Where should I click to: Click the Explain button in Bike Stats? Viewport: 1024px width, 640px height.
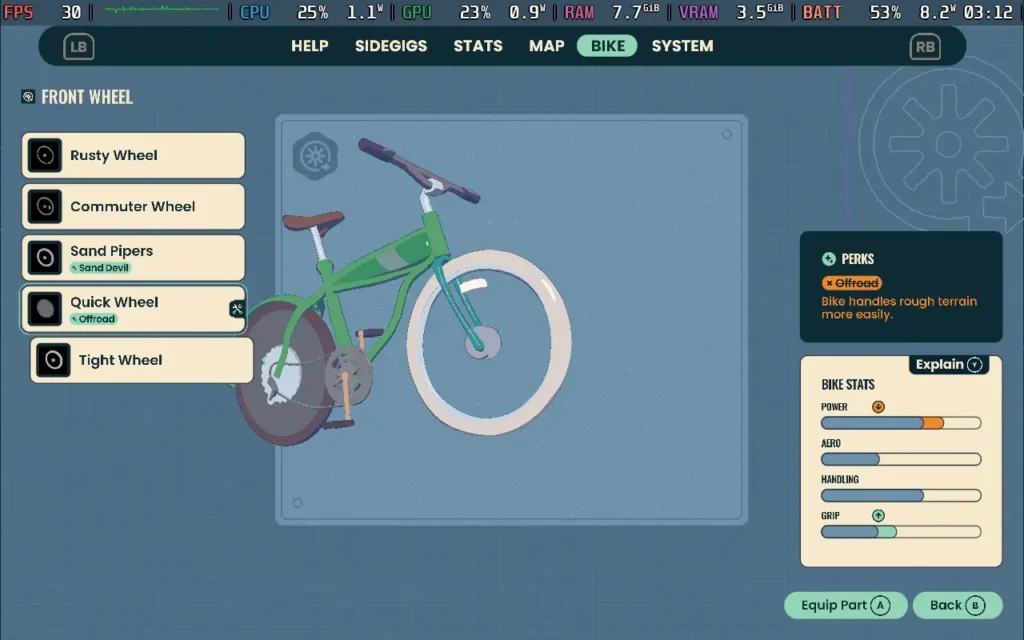[x=948, y=364]
